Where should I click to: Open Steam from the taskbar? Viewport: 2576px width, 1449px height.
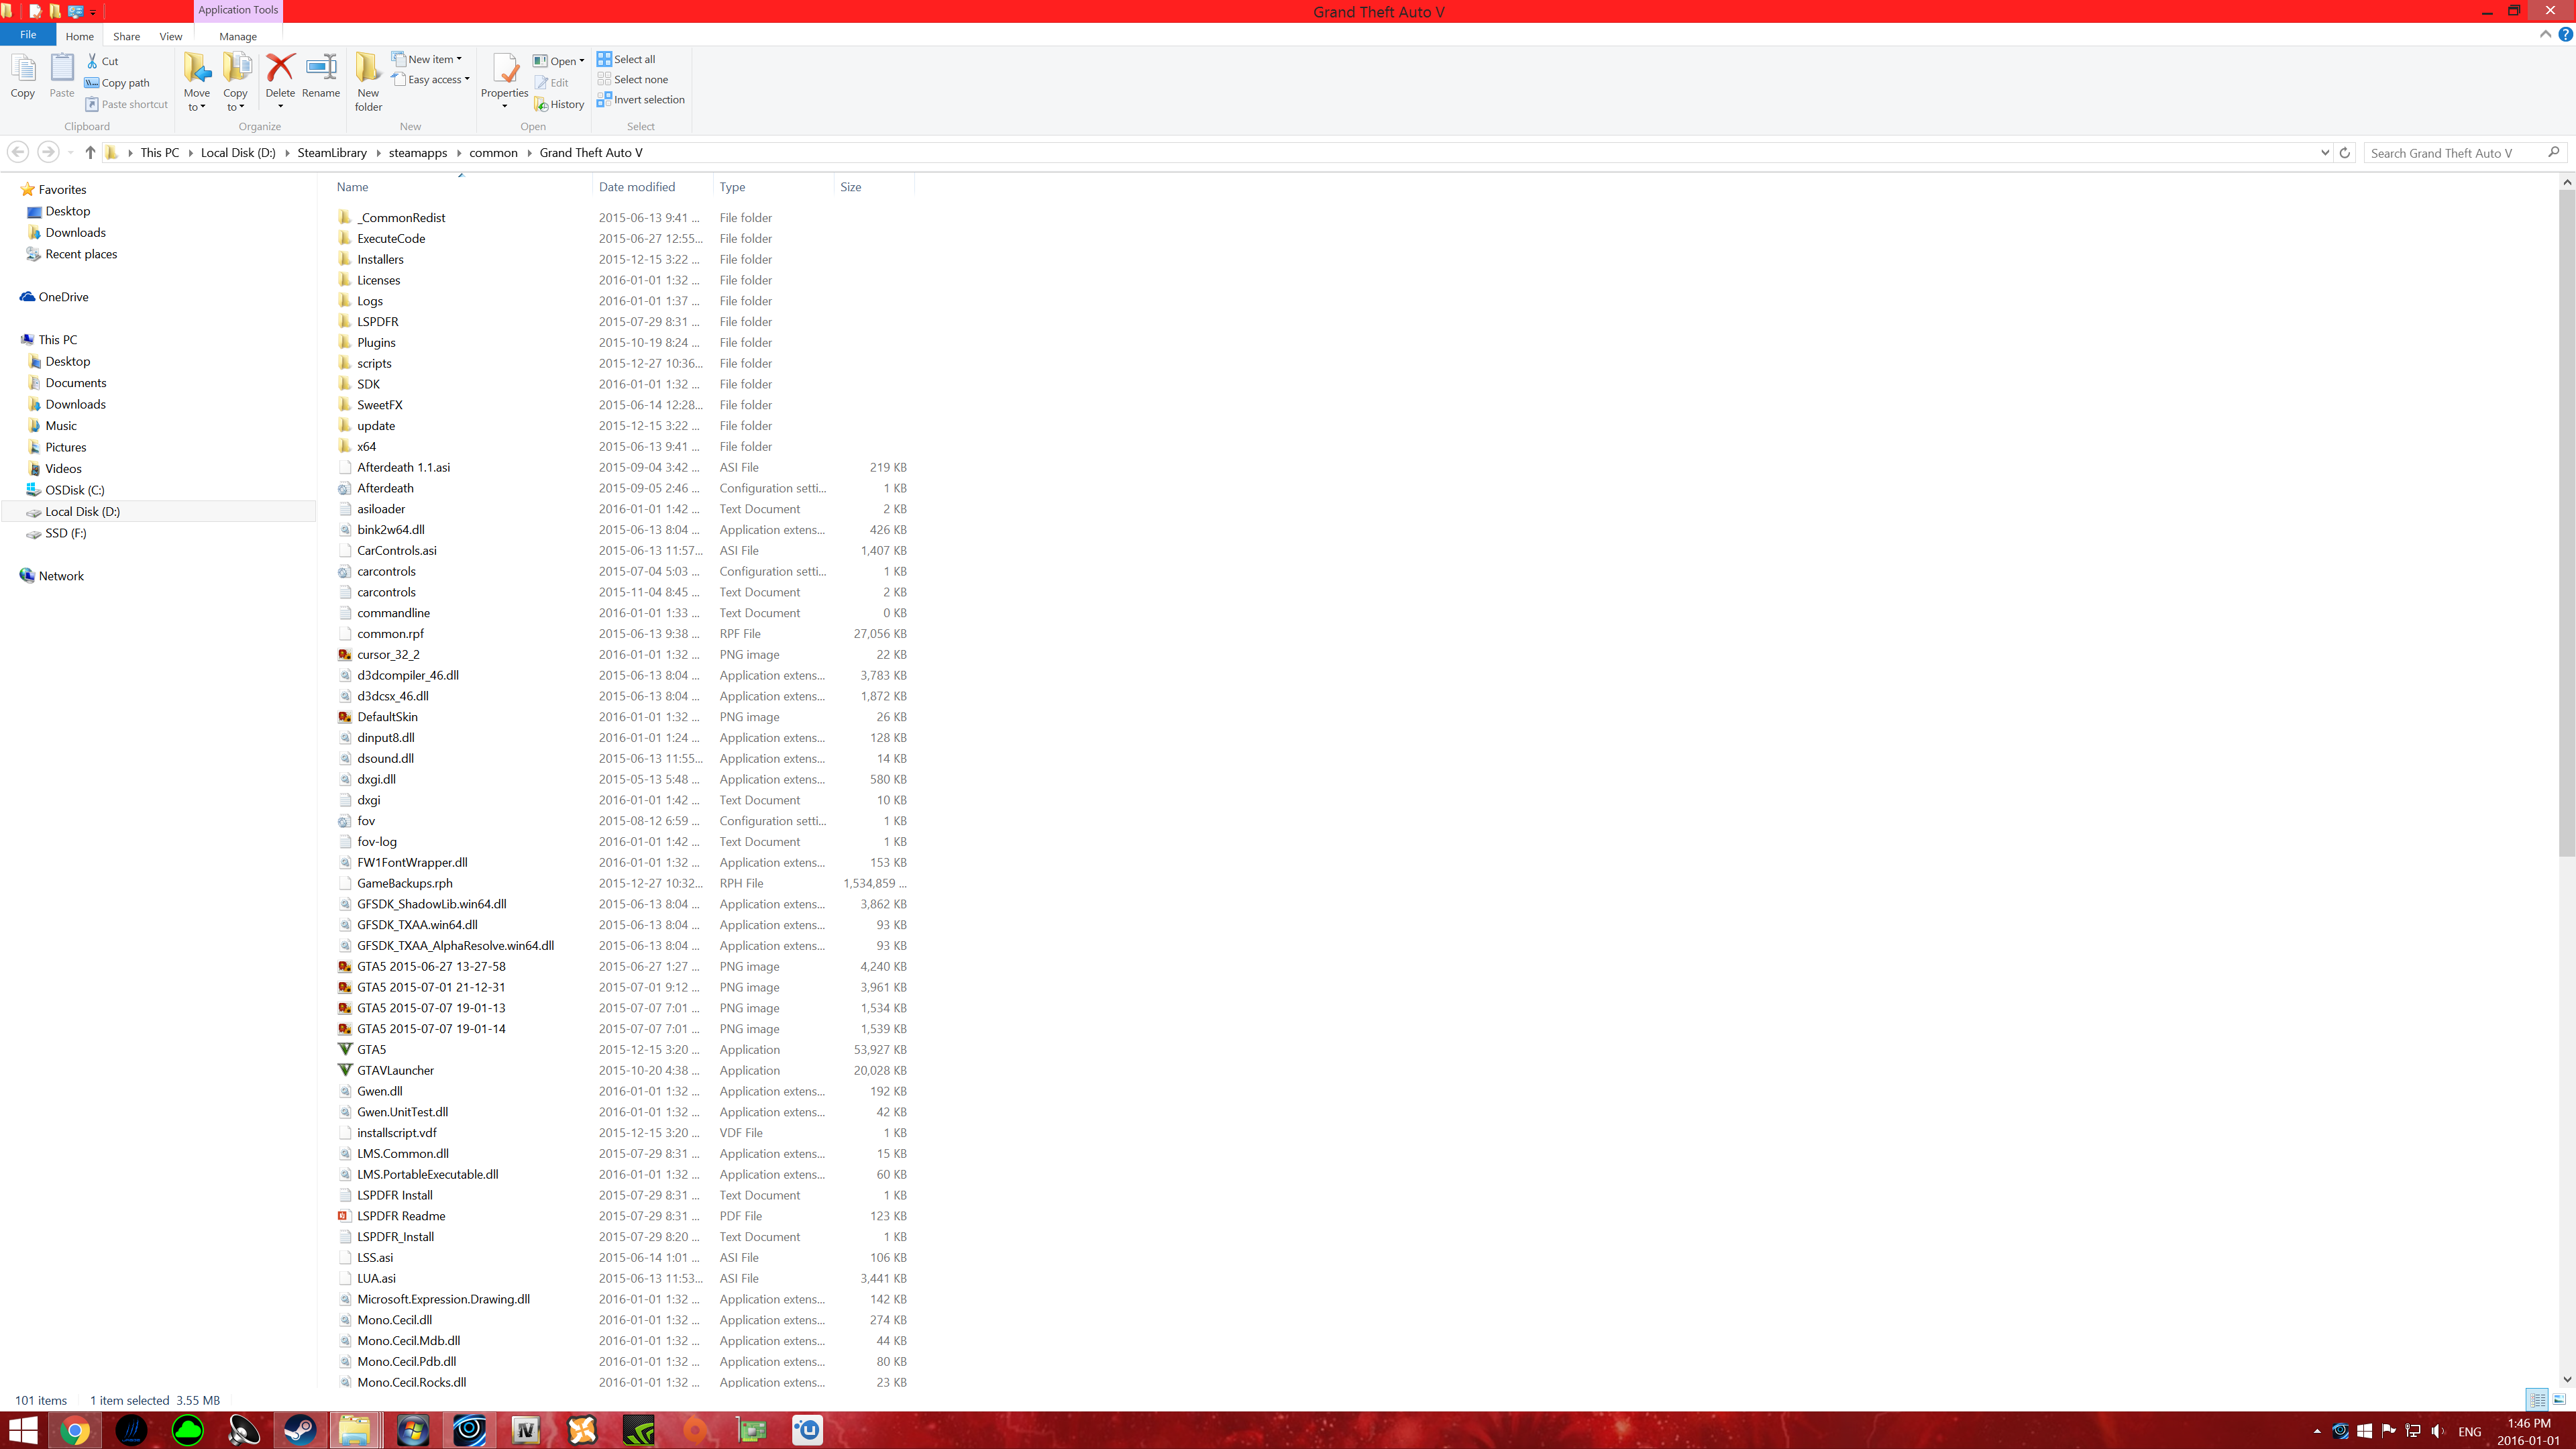coord(299,1430)
